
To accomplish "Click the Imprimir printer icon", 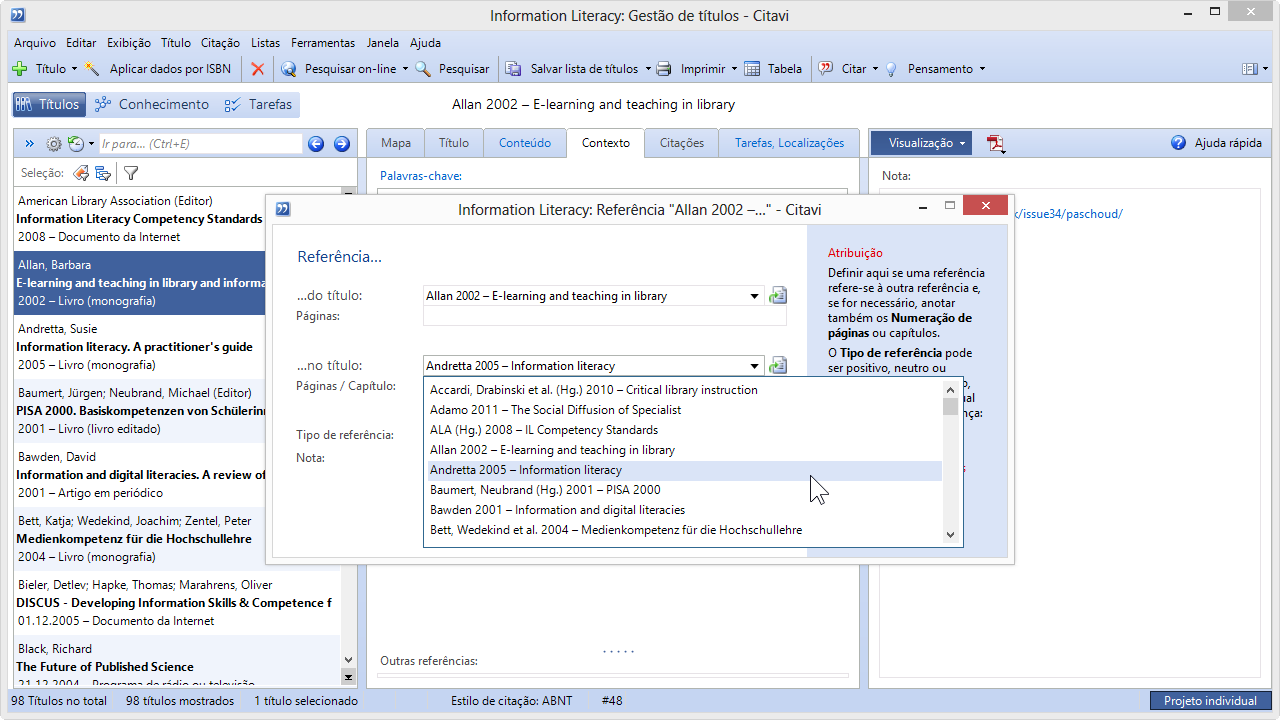I will (664, 69).
